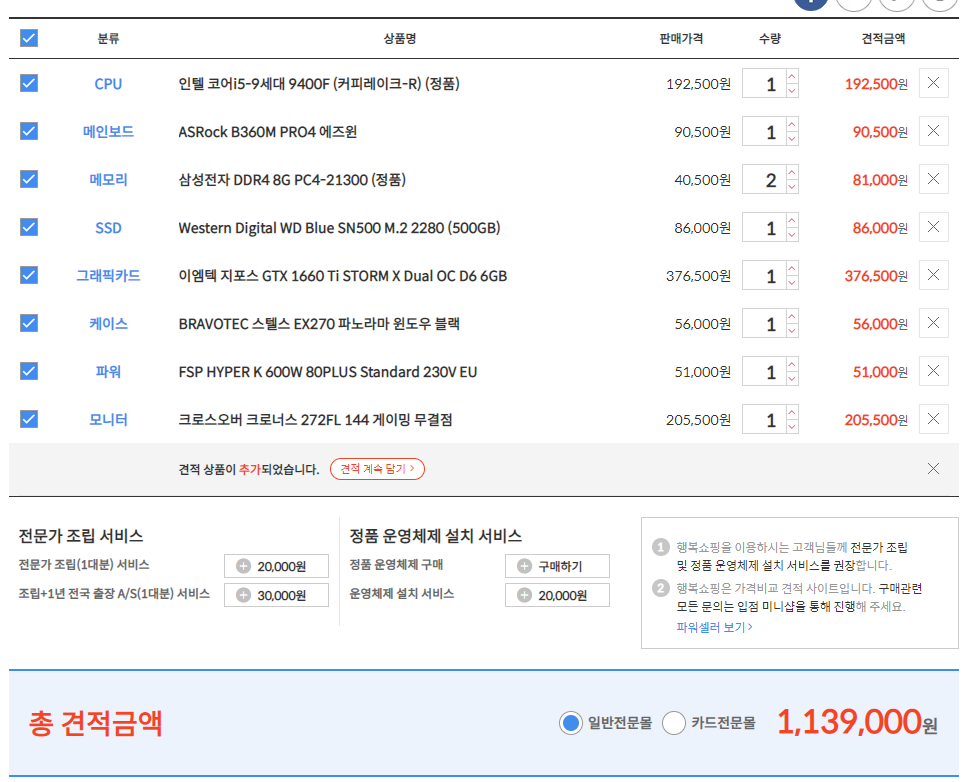Remove the 모니터 row via X icon

[x=933, y=419]
